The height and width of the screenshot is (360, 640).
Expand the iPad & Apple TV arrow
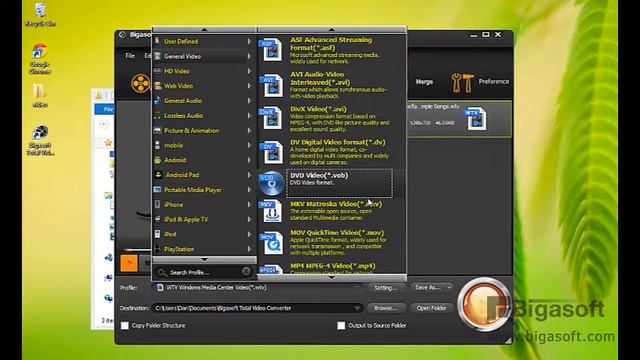(x=249, y=219)
